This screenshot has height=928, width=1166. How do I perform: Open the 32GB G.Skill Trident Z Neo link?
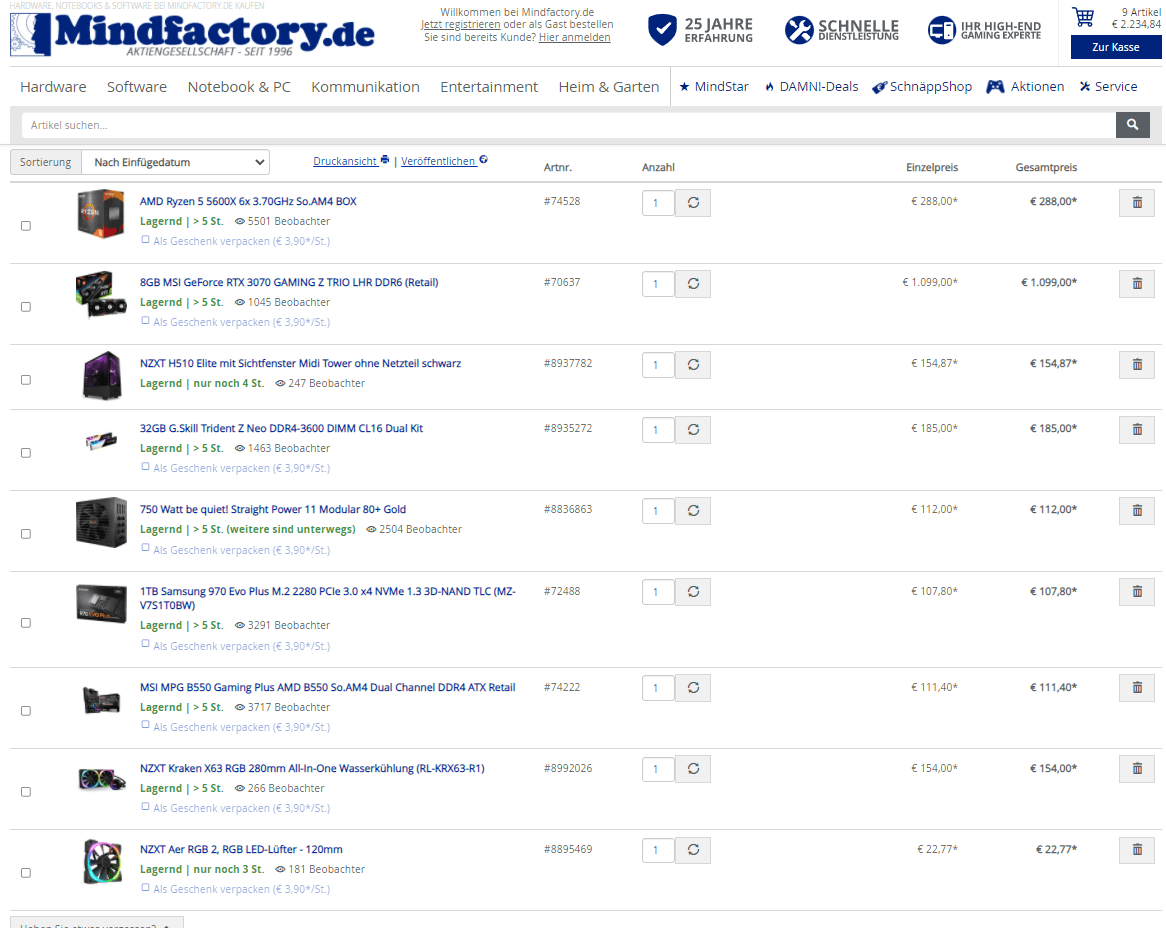tap(281, 428)
